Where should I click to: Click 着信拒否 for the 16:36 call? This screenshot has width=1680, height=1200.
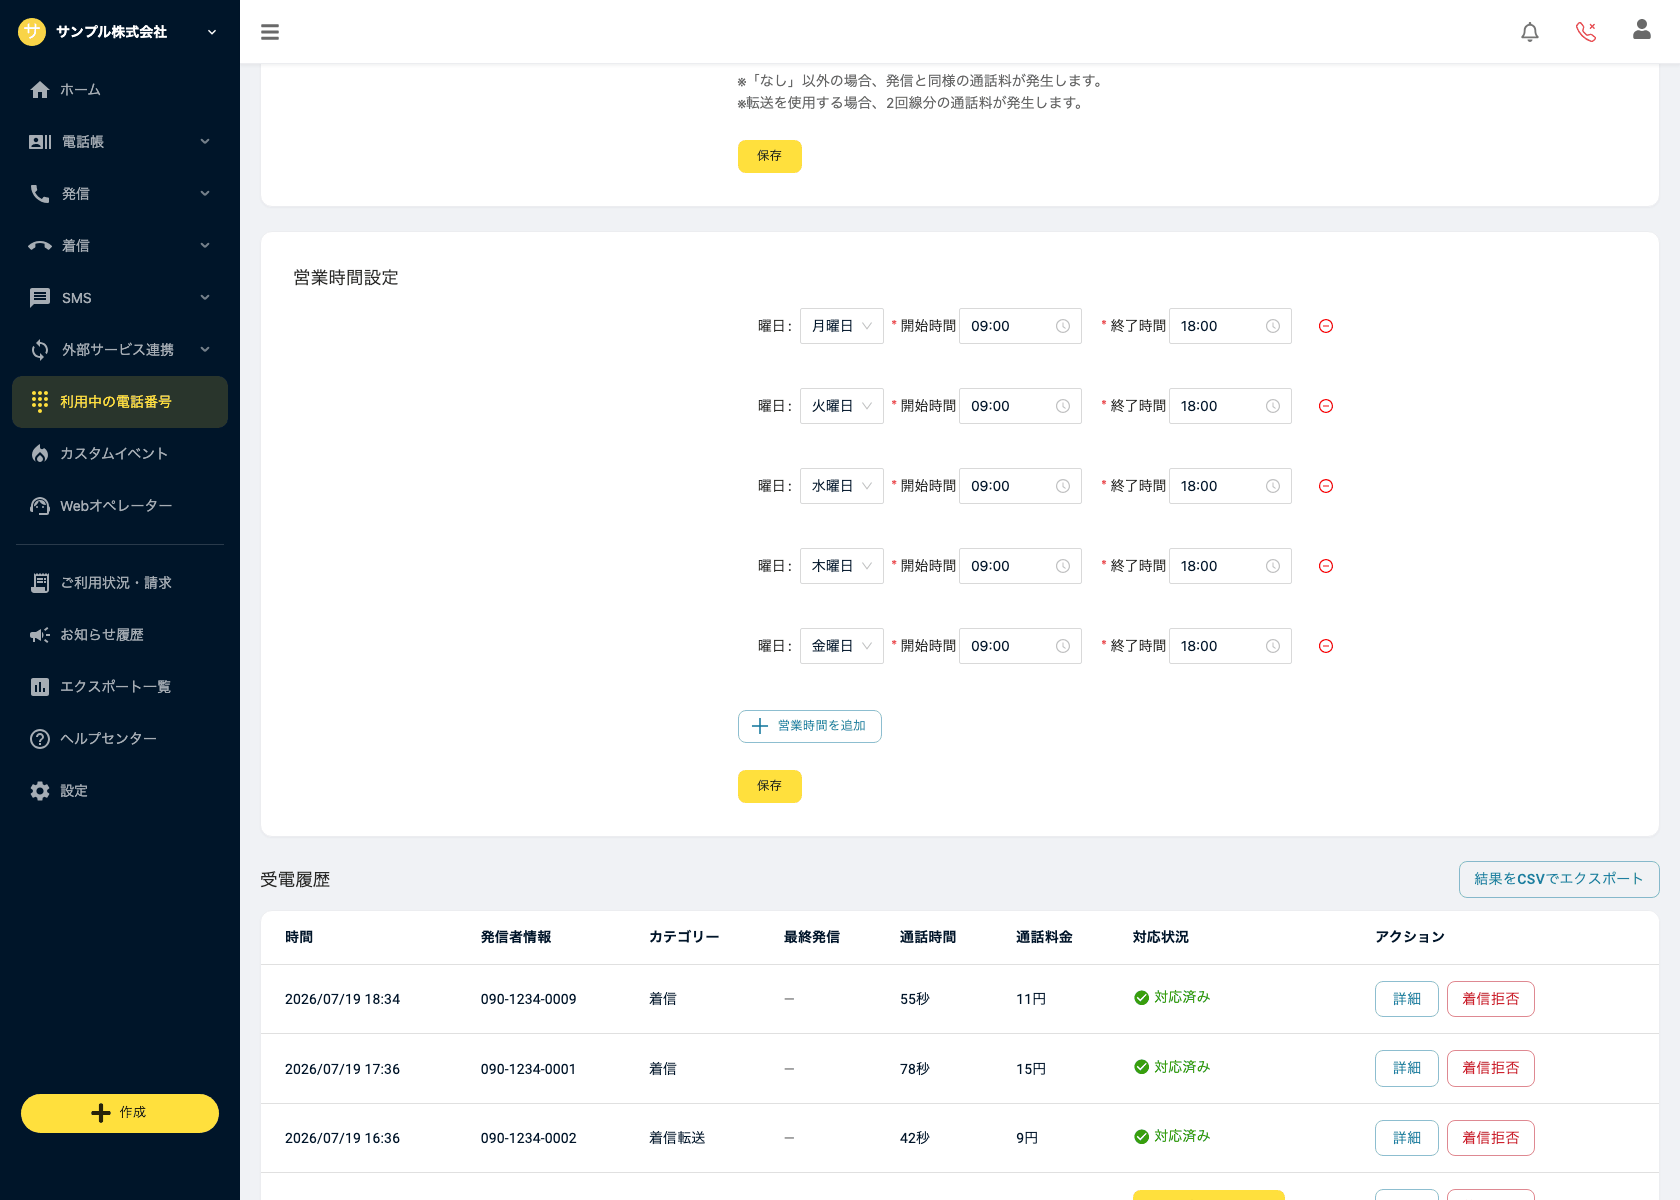click(x=1491, y=1138)
